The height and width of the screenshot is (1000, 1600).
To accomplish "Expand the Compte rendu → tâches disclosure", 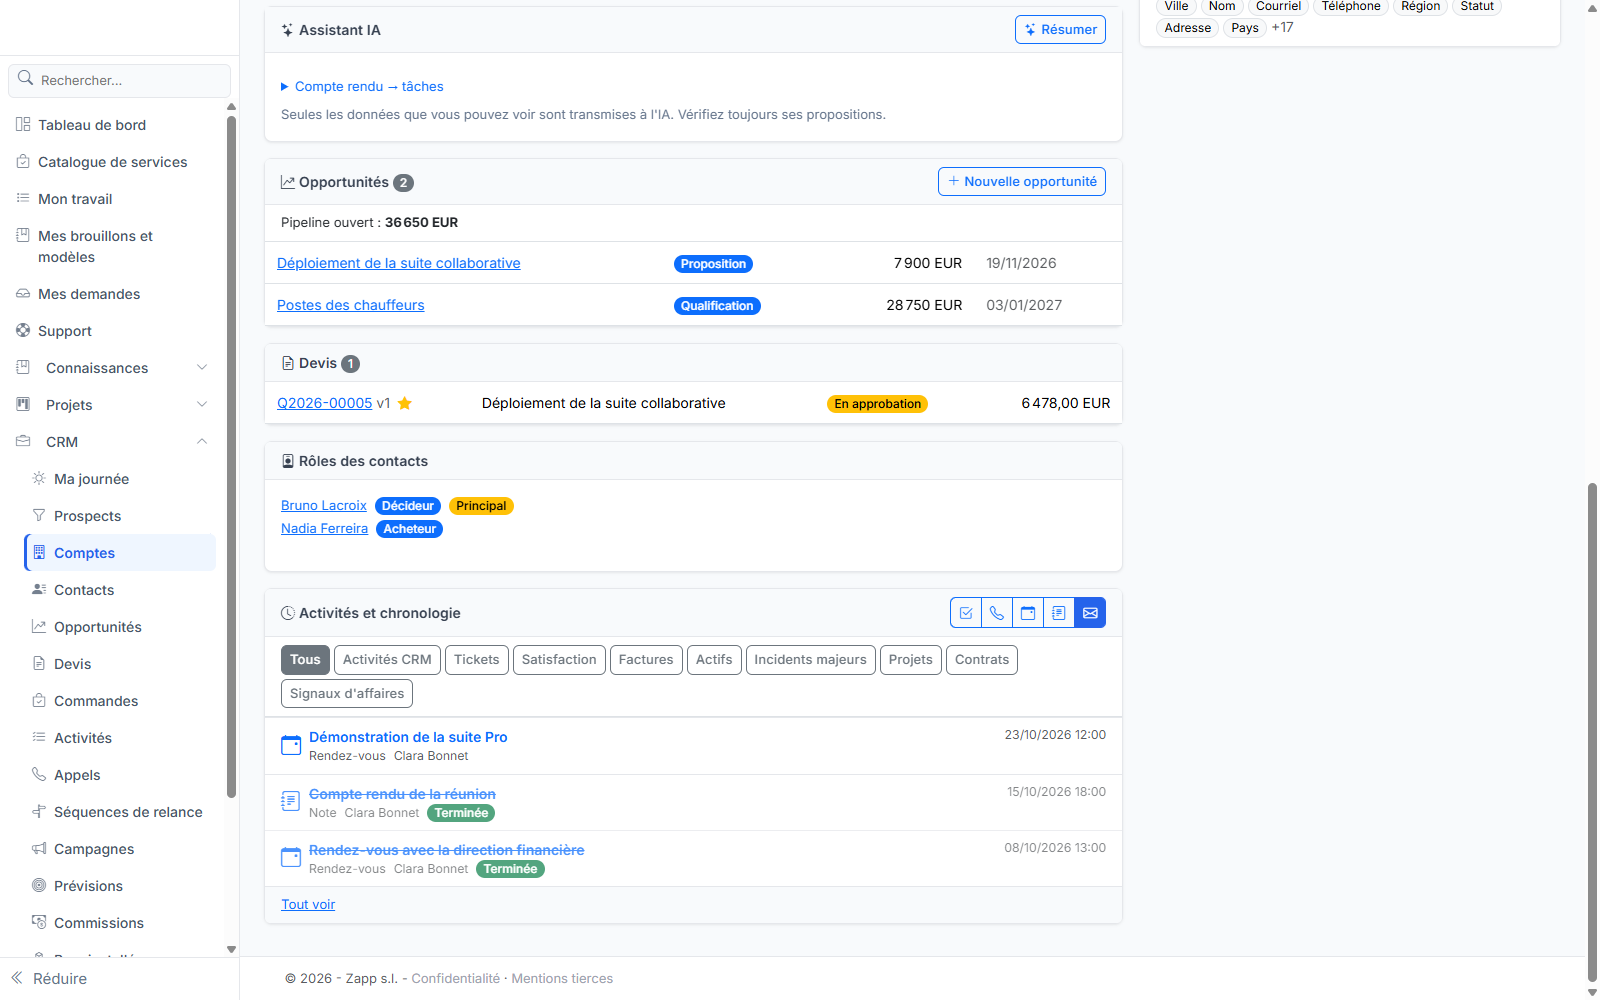I will coord(362,87).
